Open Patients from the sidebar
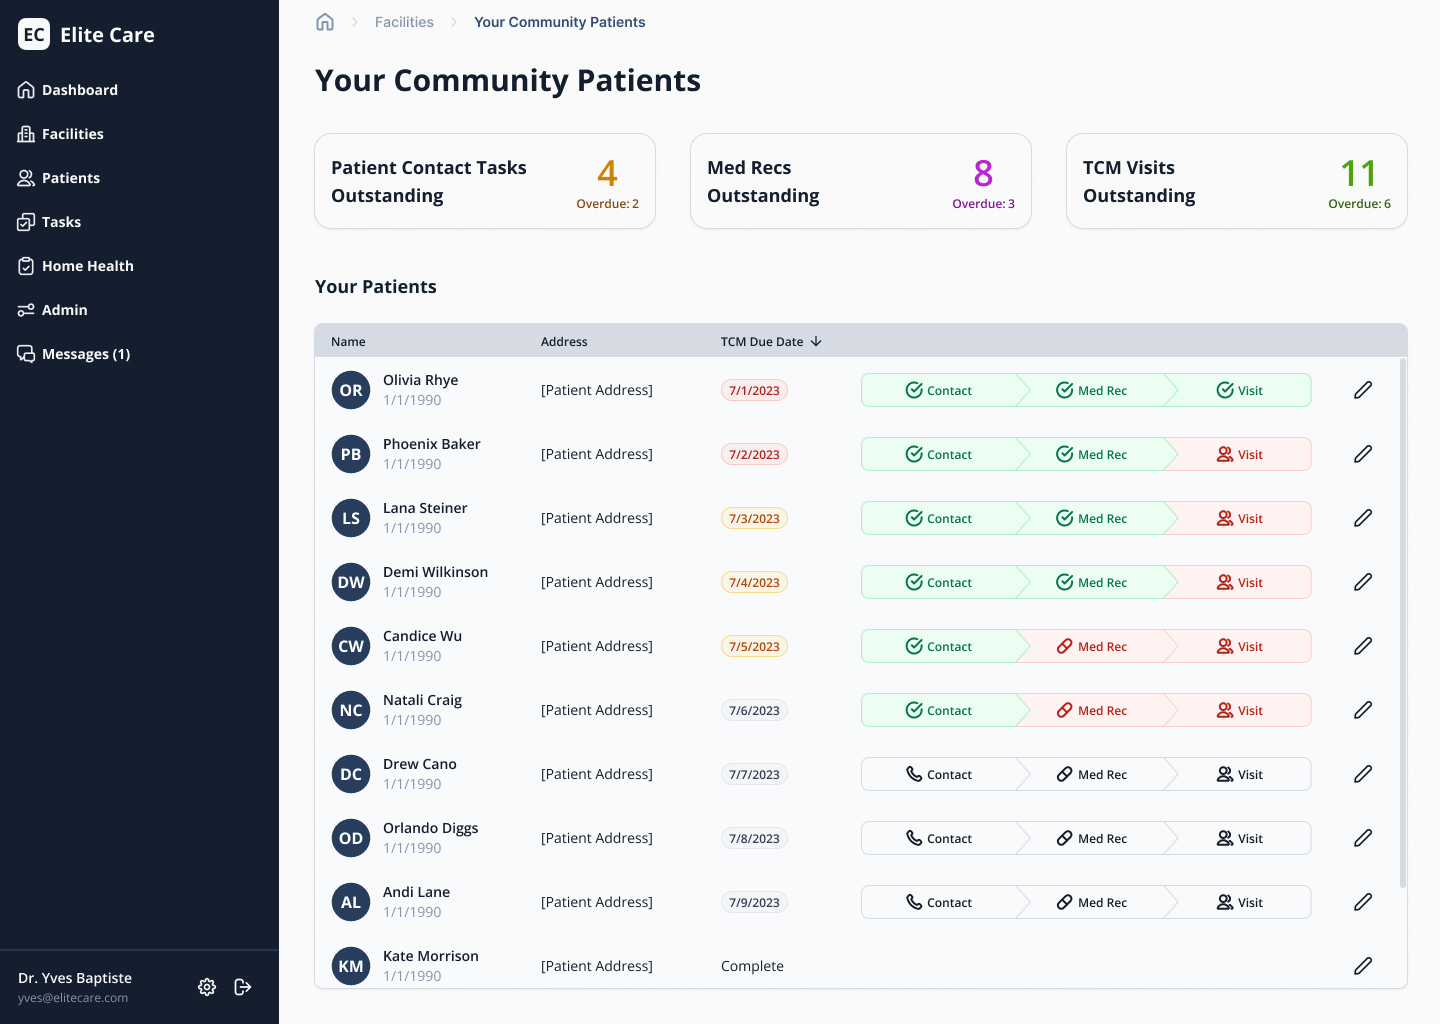This screenshot has width=1440, height=1024. coord(26,177)
